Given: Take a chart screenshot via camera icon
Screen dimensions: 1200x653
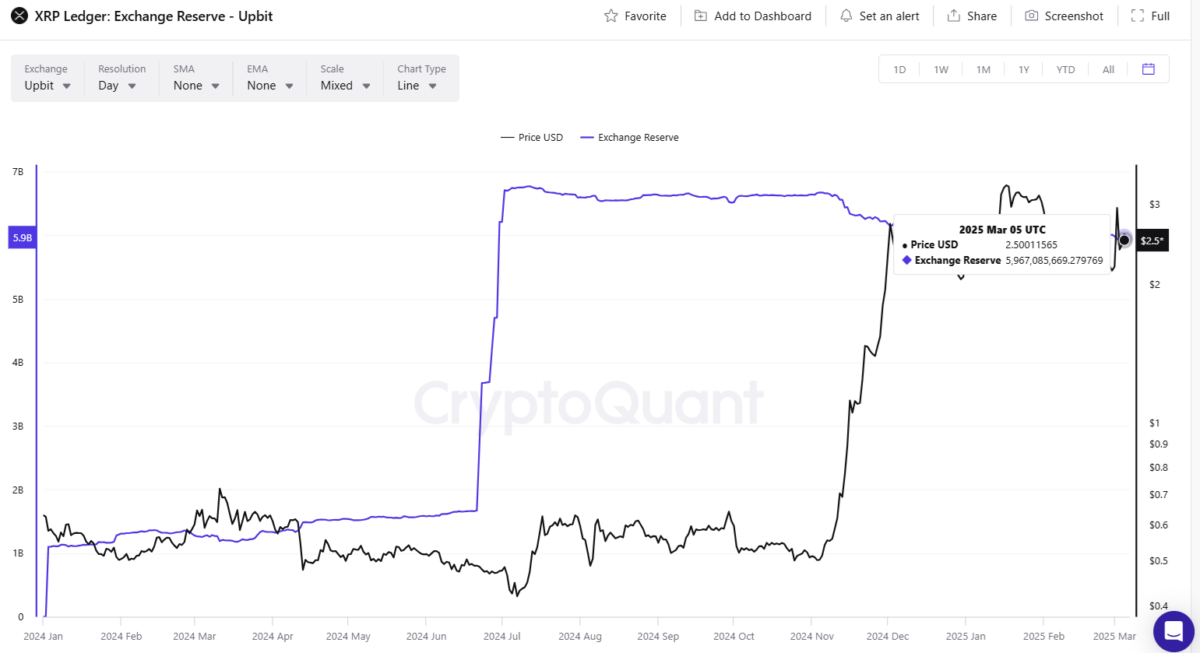Looking at the screenshot, I should click(1031, 16).
